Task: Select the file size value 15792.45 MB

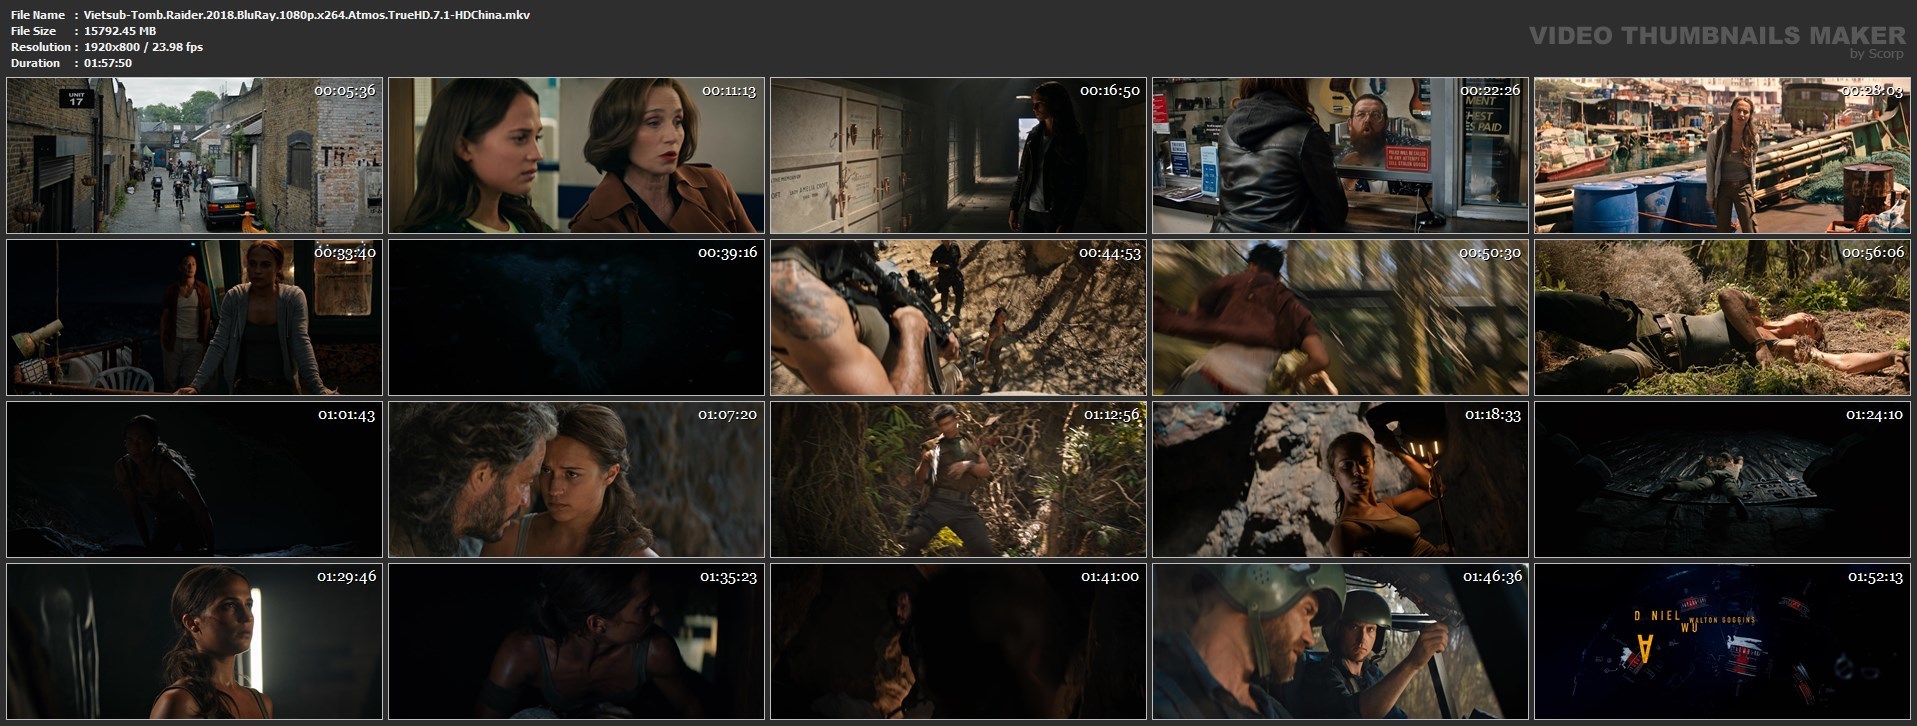Action: 120,31
